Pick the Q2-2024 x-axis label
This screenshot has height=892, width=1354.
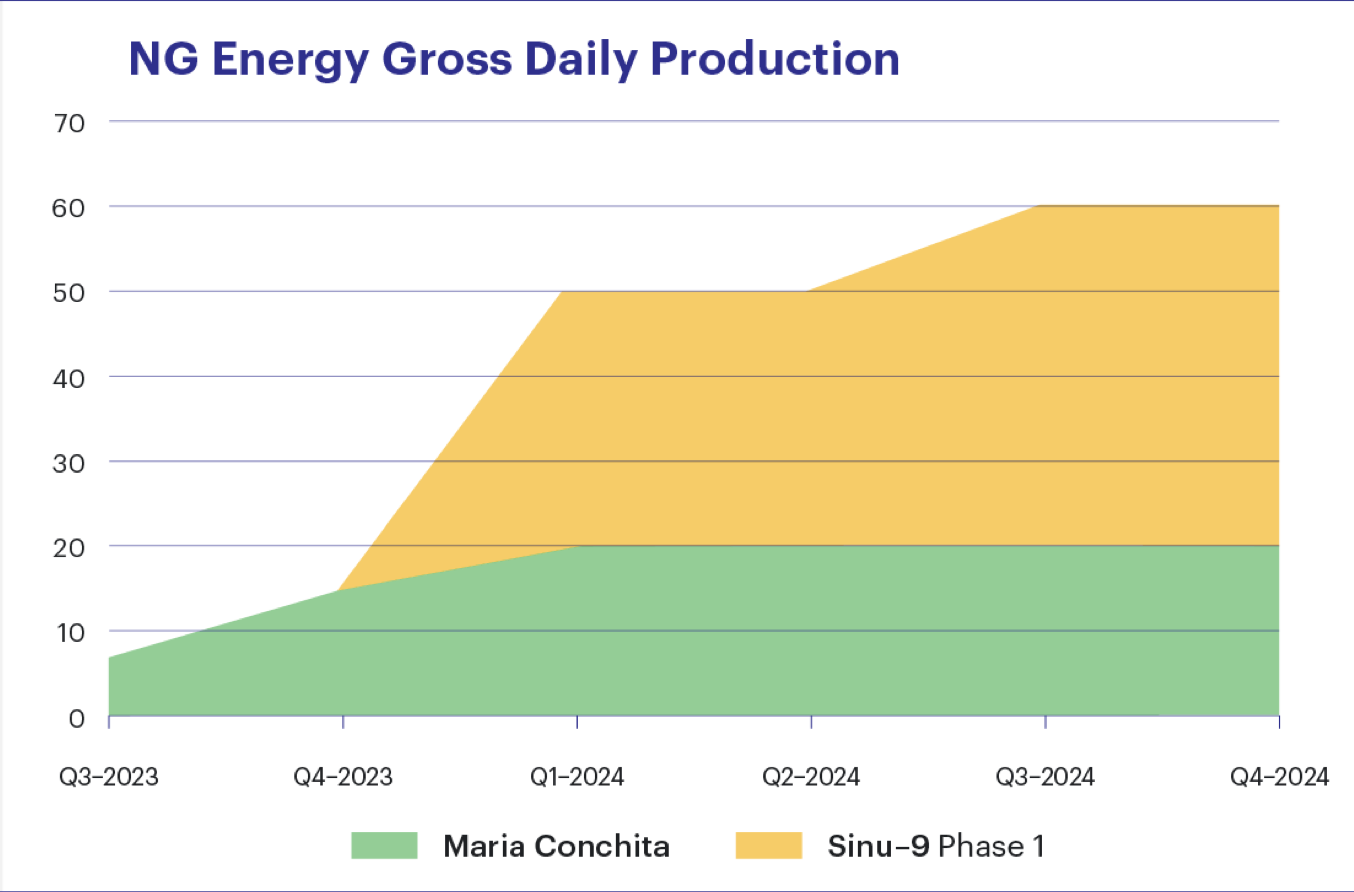811,777
